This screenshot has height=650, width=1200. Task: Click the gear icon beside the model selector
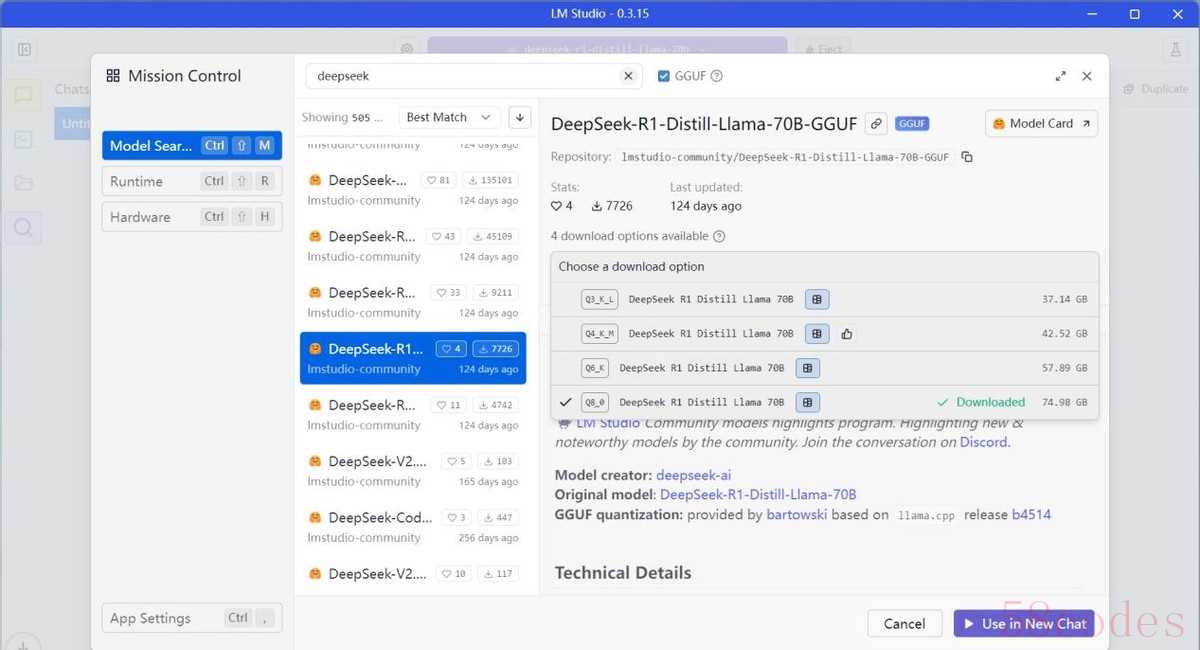pyautogui.click(x=406, y=49)
